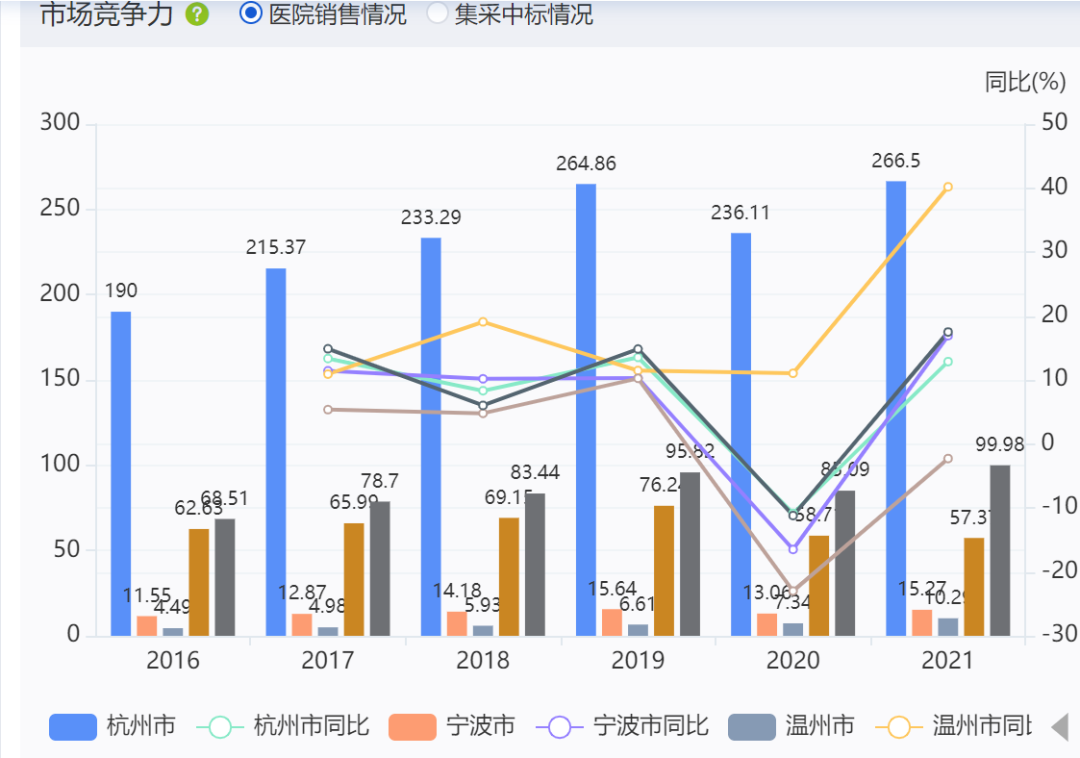This screenshot has height=758, width=1080.
Task: Select the 集采中标情况 radio button
Action: [510, 14]
